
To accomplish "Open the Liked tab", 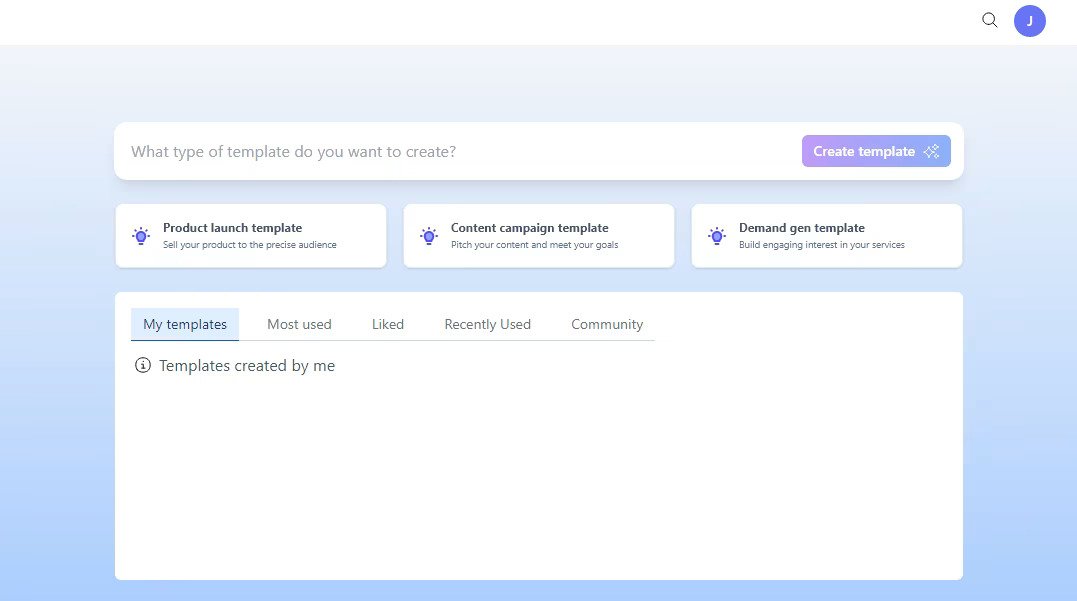I will coord(387,324).
